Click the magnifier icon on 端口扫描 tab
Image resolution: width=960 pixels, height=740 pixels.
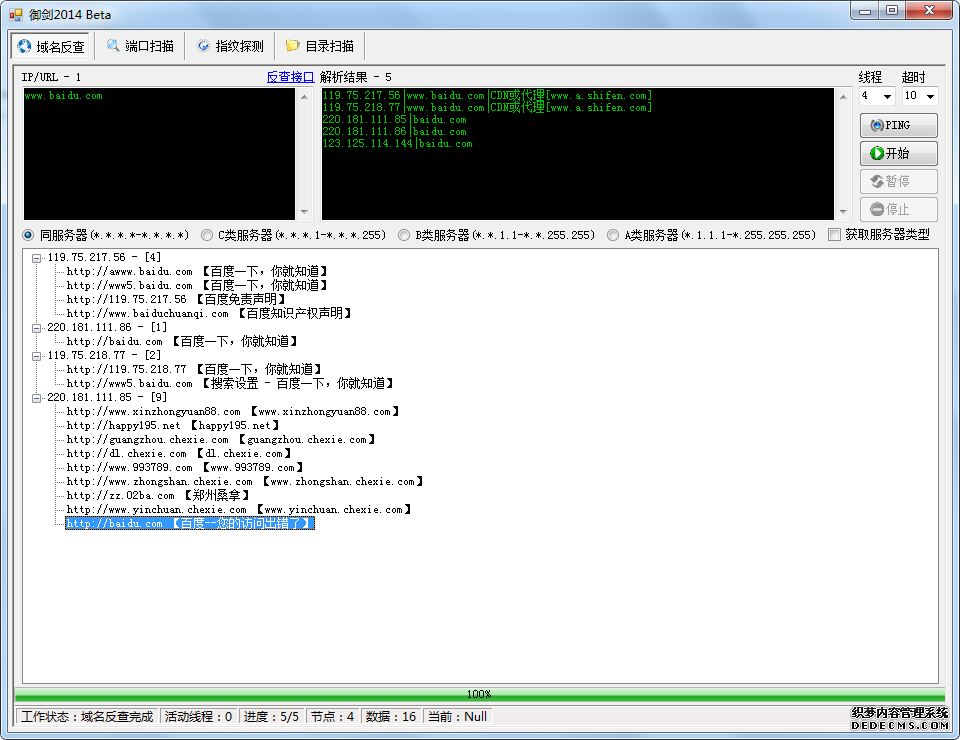113,46
